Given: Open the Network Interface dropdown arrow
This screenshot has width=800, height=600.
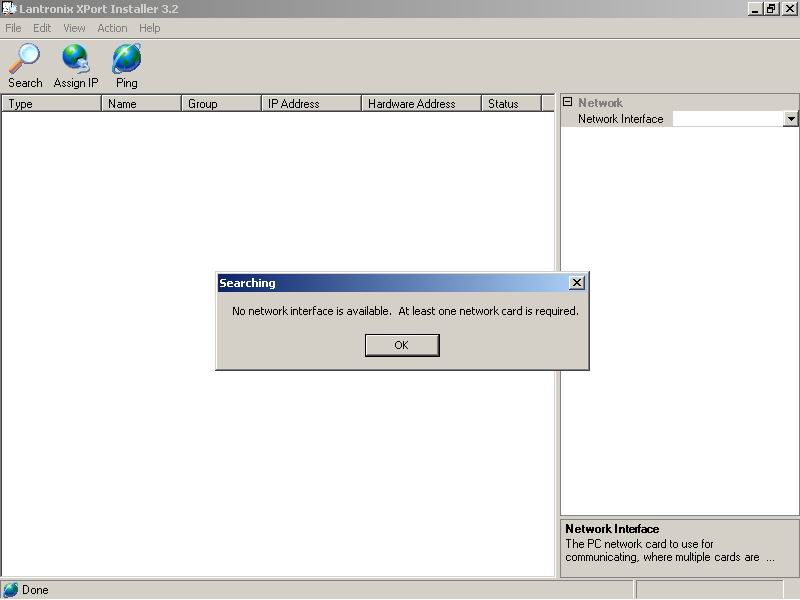Looking at the screenshot, I should (x=791, y=119).
